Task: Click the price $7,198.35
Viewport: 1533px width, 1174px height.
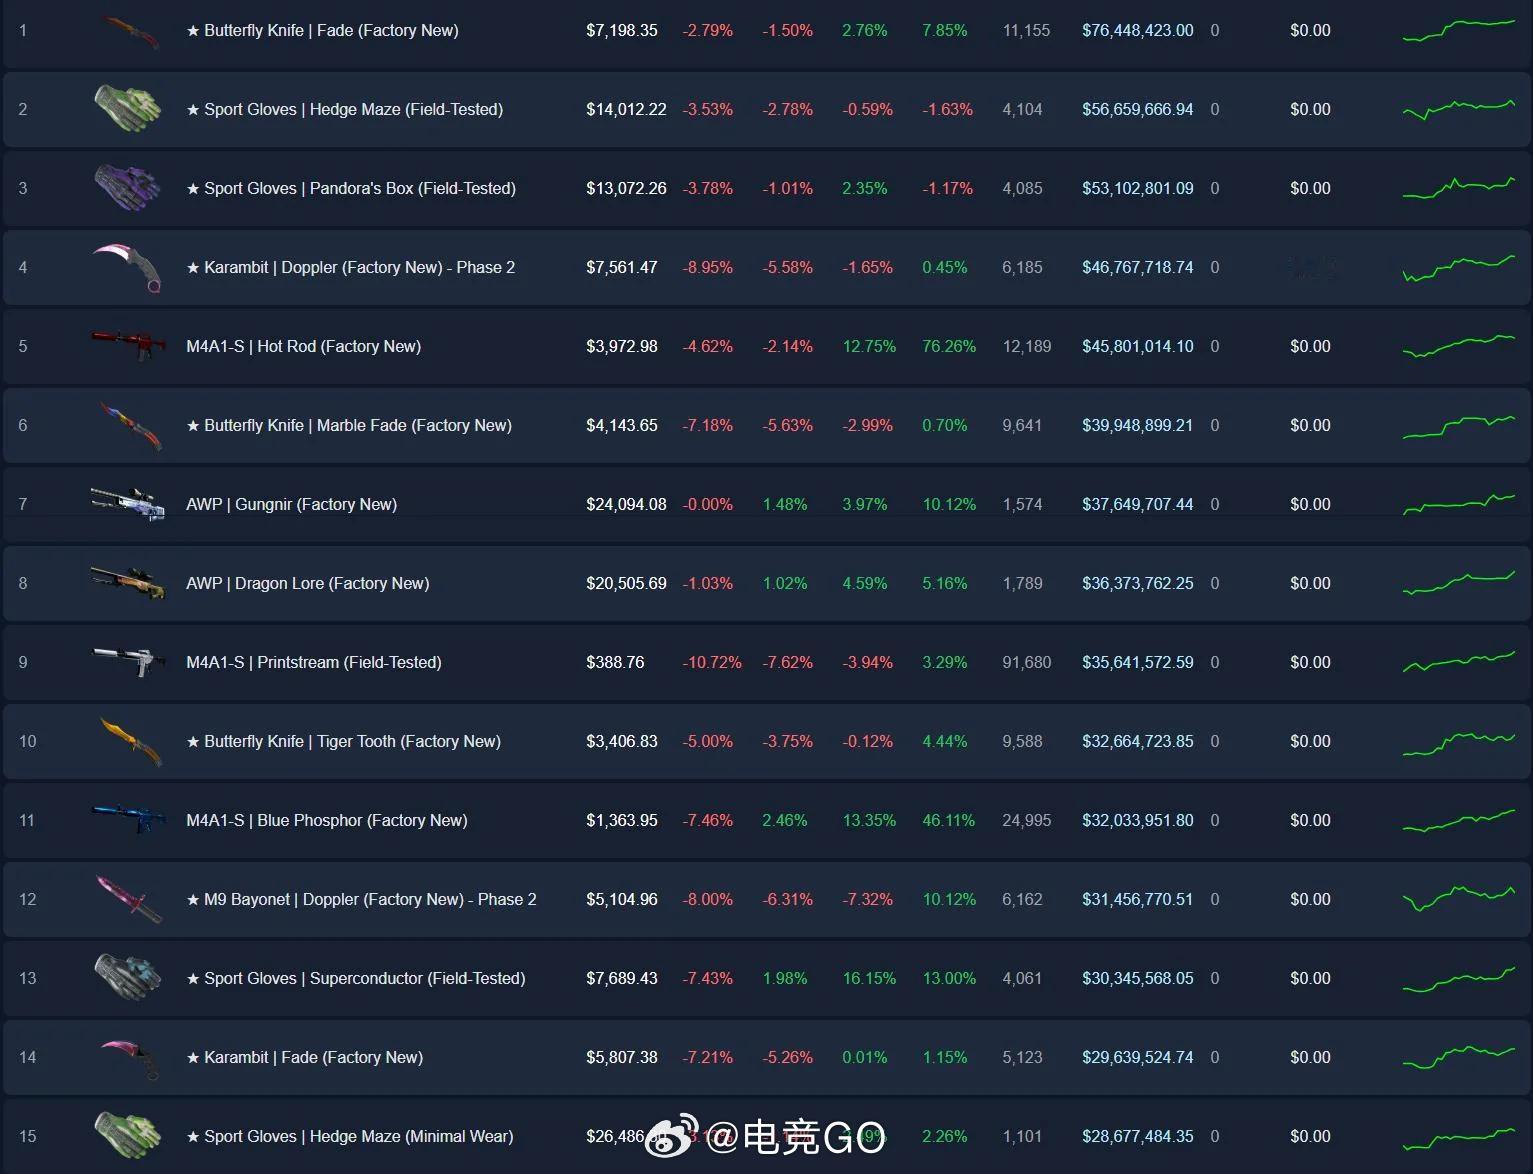Action: coord(622,30)
